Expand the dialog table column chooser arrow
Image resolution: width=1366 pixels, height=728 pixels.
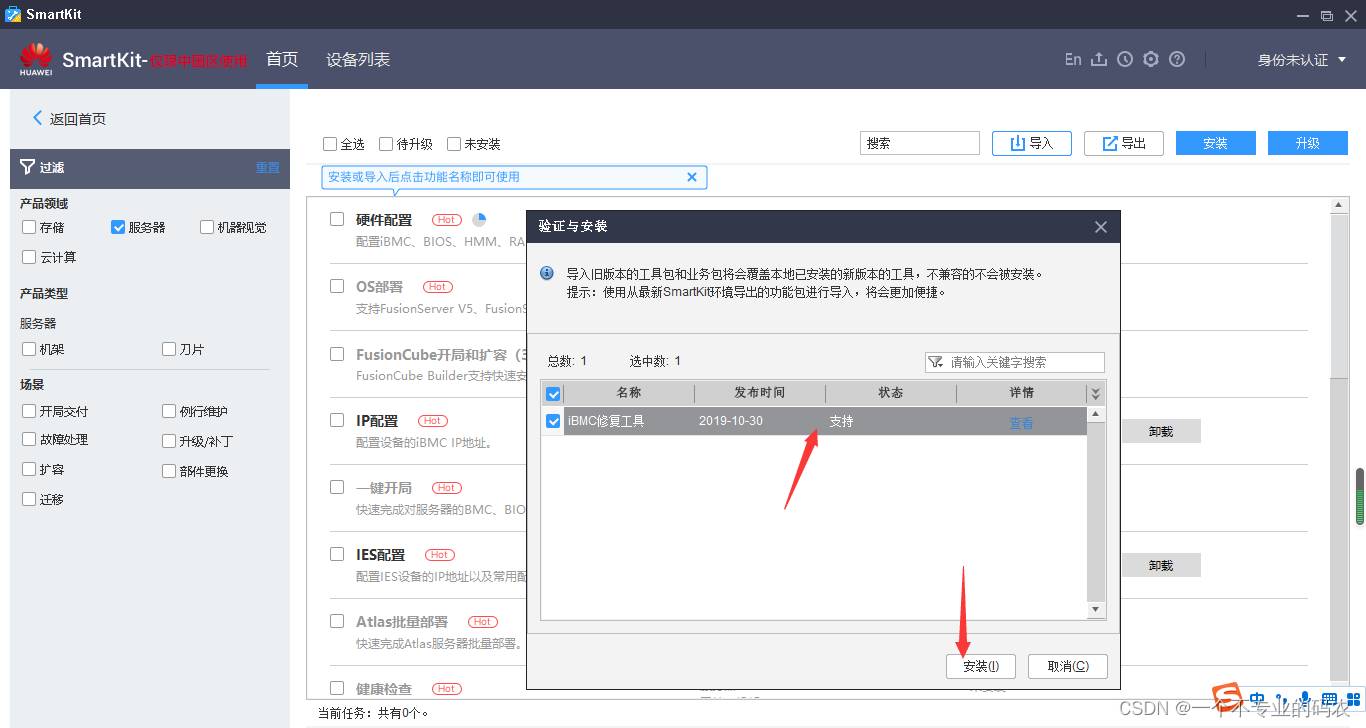[x=1095, y=393]
